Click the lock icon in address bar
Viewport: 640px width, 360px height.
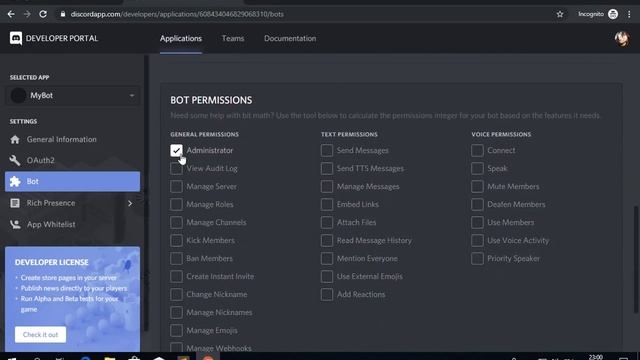[x=62, y=14]
